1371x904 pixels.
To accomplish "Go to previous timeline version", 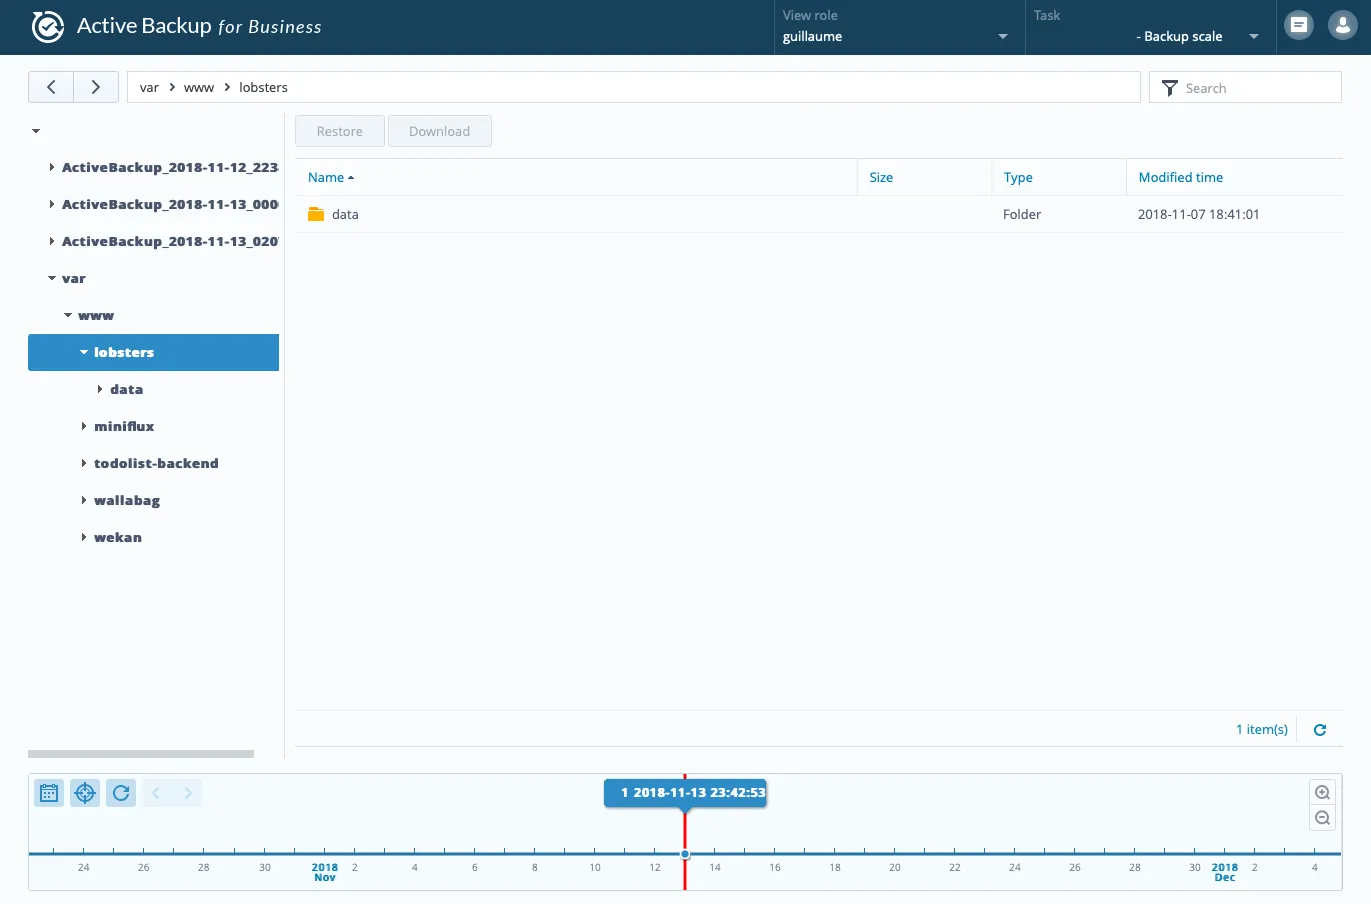I will click(x=156, y=793).
